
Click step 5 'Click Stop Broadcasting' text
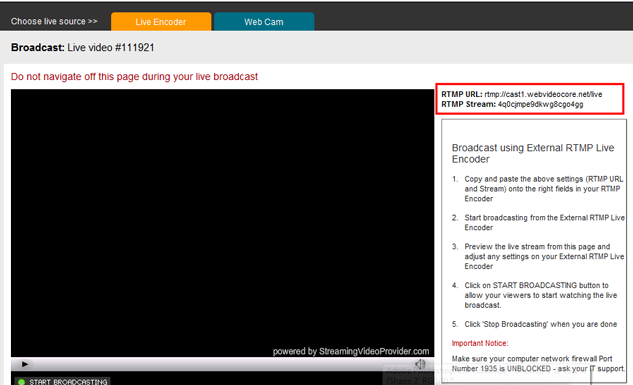coord(541,324)
